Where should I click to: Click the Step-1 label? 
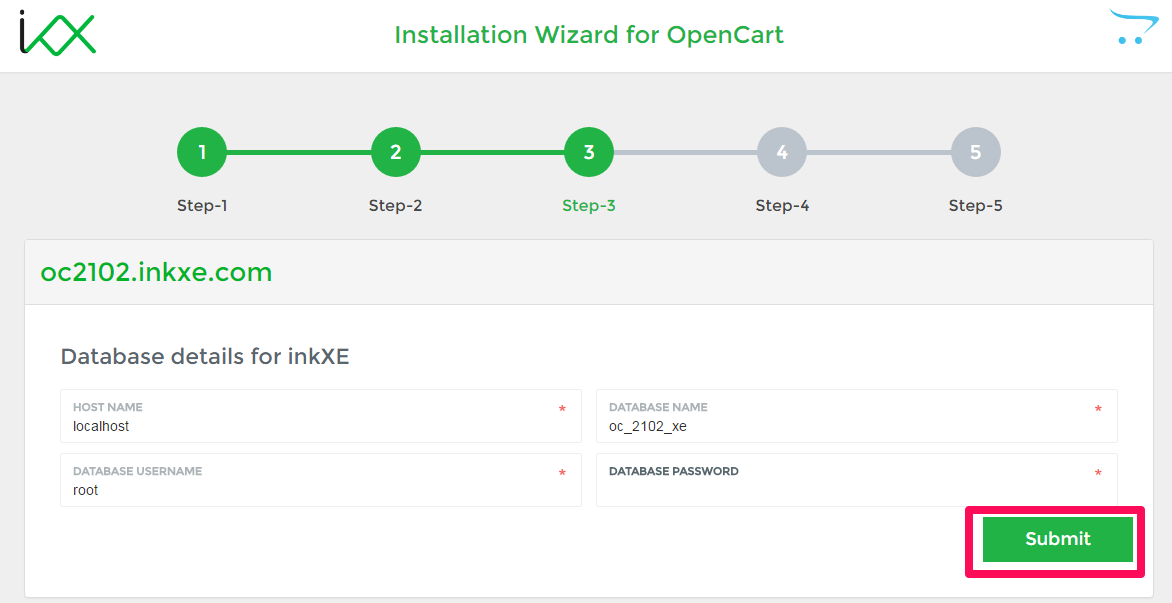click(x=202, y=205)
